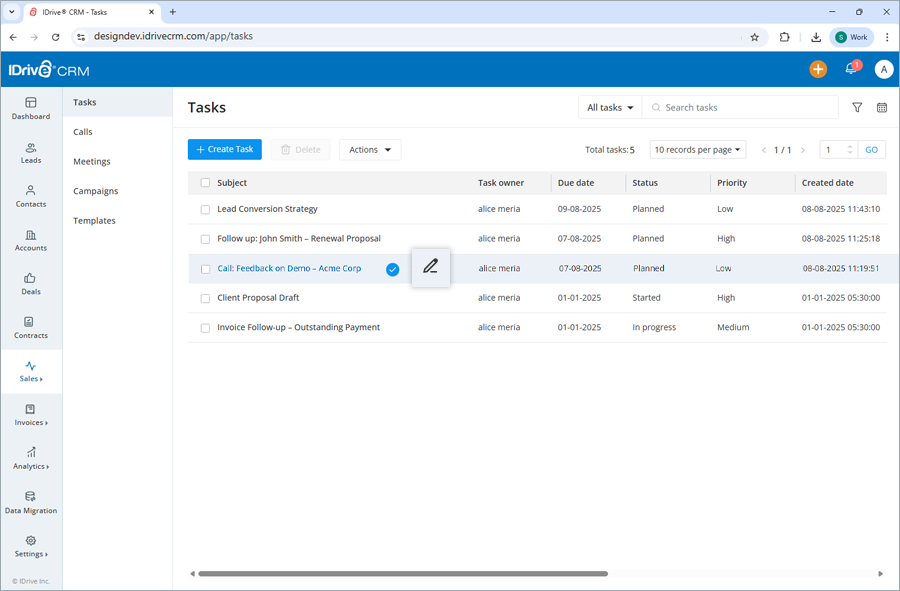Edit the Acme Corp call task
Image resolution: width=900 pixels, height=591 pixels.
pos(431,267)
